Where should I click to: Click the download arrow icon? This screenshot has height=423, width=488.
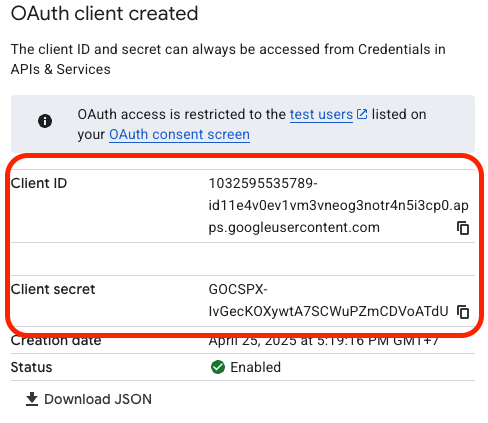click(x=32, y=399)
